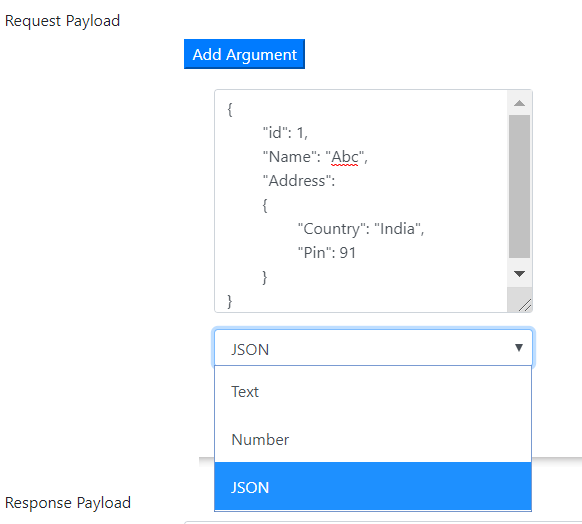This screenshot has height=524, width=582.
Task: Choose the Text option in the dropdown list
Action: pyautogui.click(x=373, y=392)
